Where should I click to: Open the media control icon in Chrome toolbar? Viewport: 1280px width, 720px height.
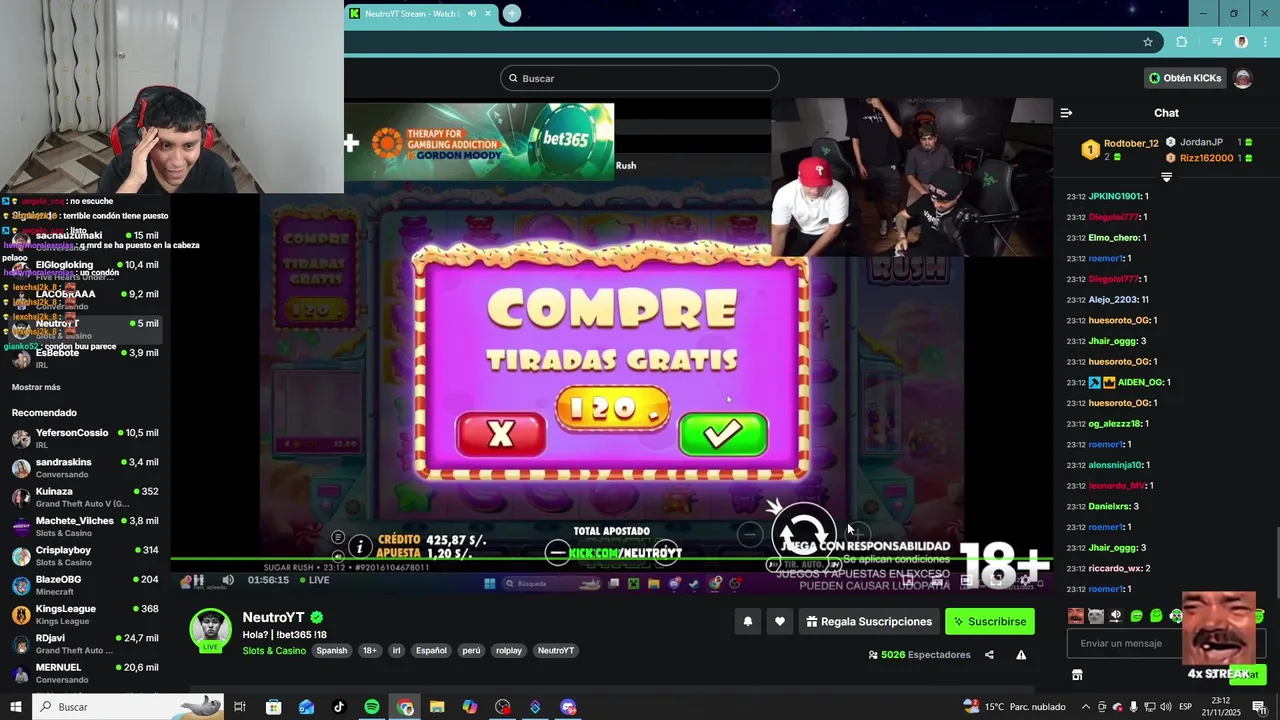tap(1216, 42)
